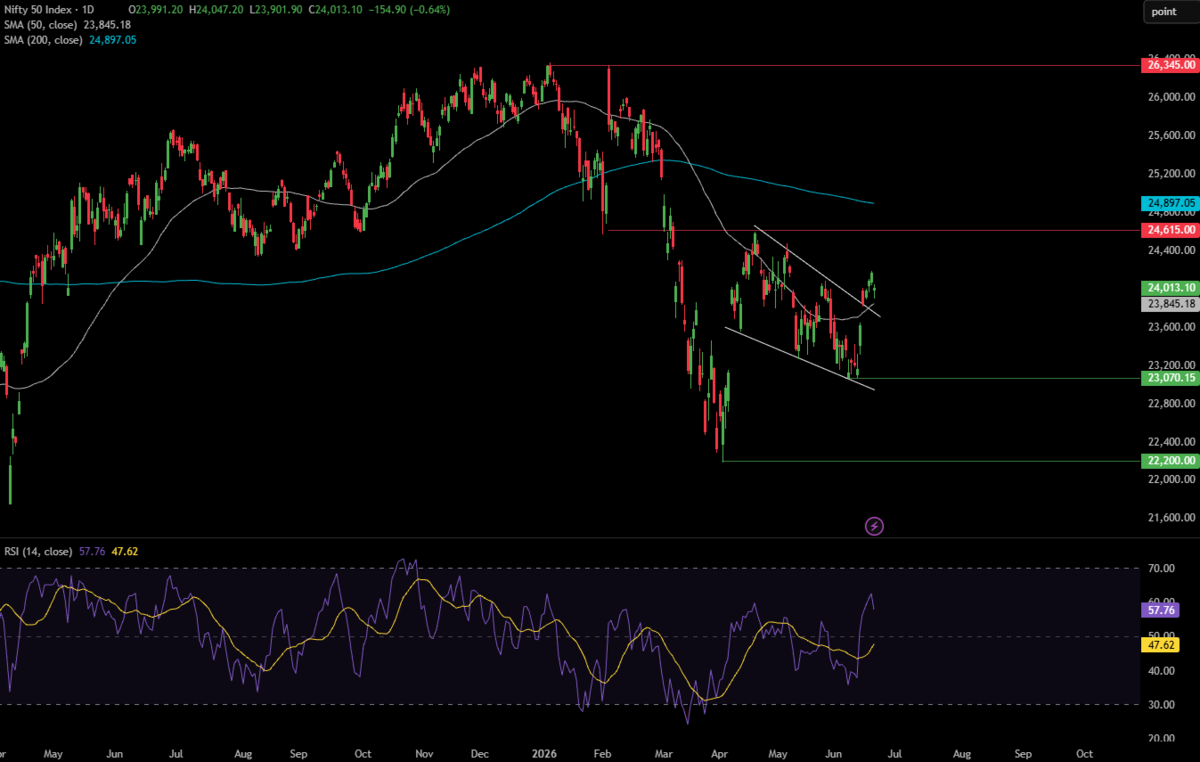This screenshot has height=762, width=1200.
Task: Click the red 26,345.00 price label
Action: pos(1169,65)
